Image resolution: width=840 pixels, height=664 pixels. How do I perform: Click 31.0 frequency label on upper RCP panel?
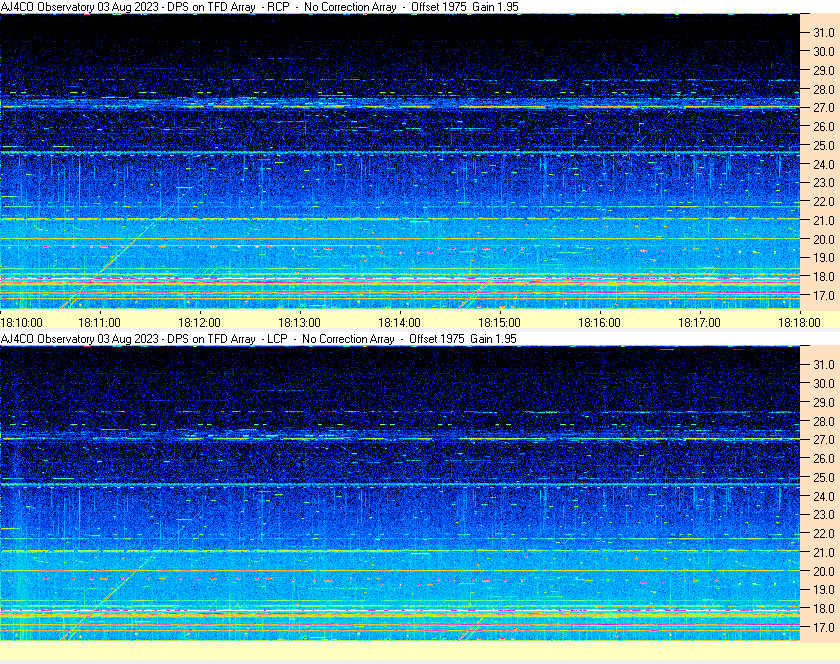pyautogui.click(x=824, y=32)
